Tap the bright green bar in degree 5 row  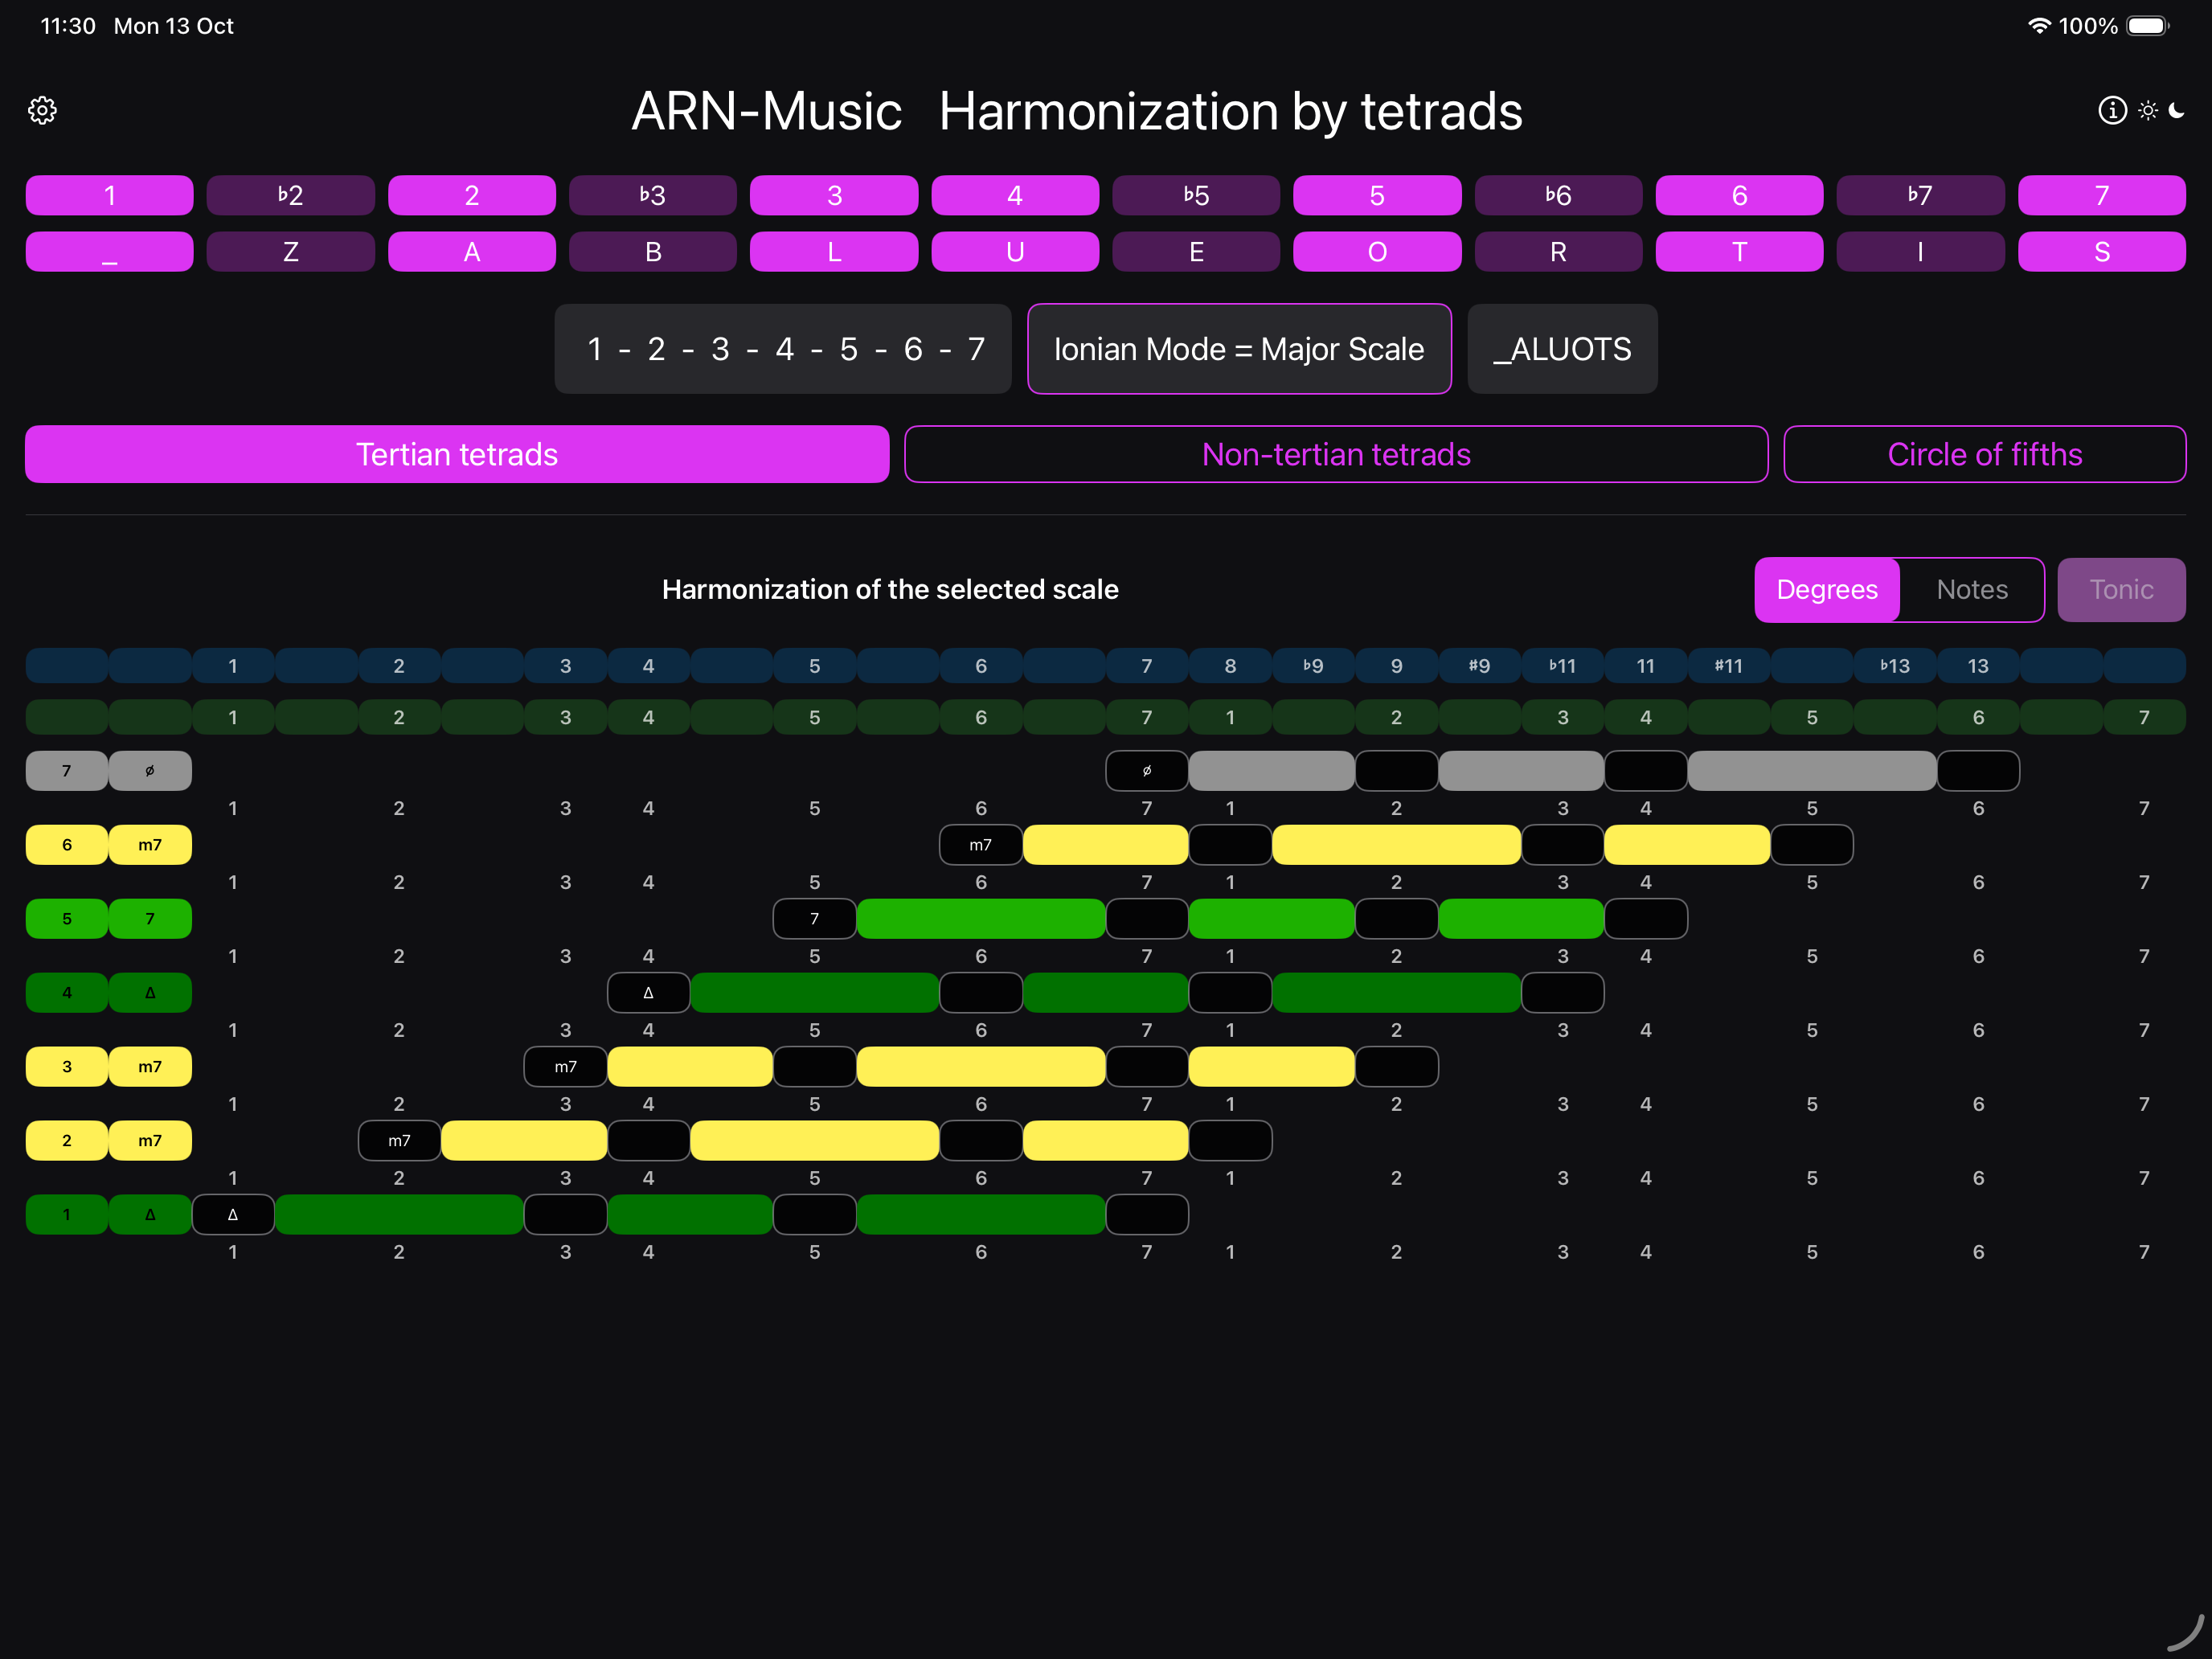pyautogui.click(x=980, y=919)
